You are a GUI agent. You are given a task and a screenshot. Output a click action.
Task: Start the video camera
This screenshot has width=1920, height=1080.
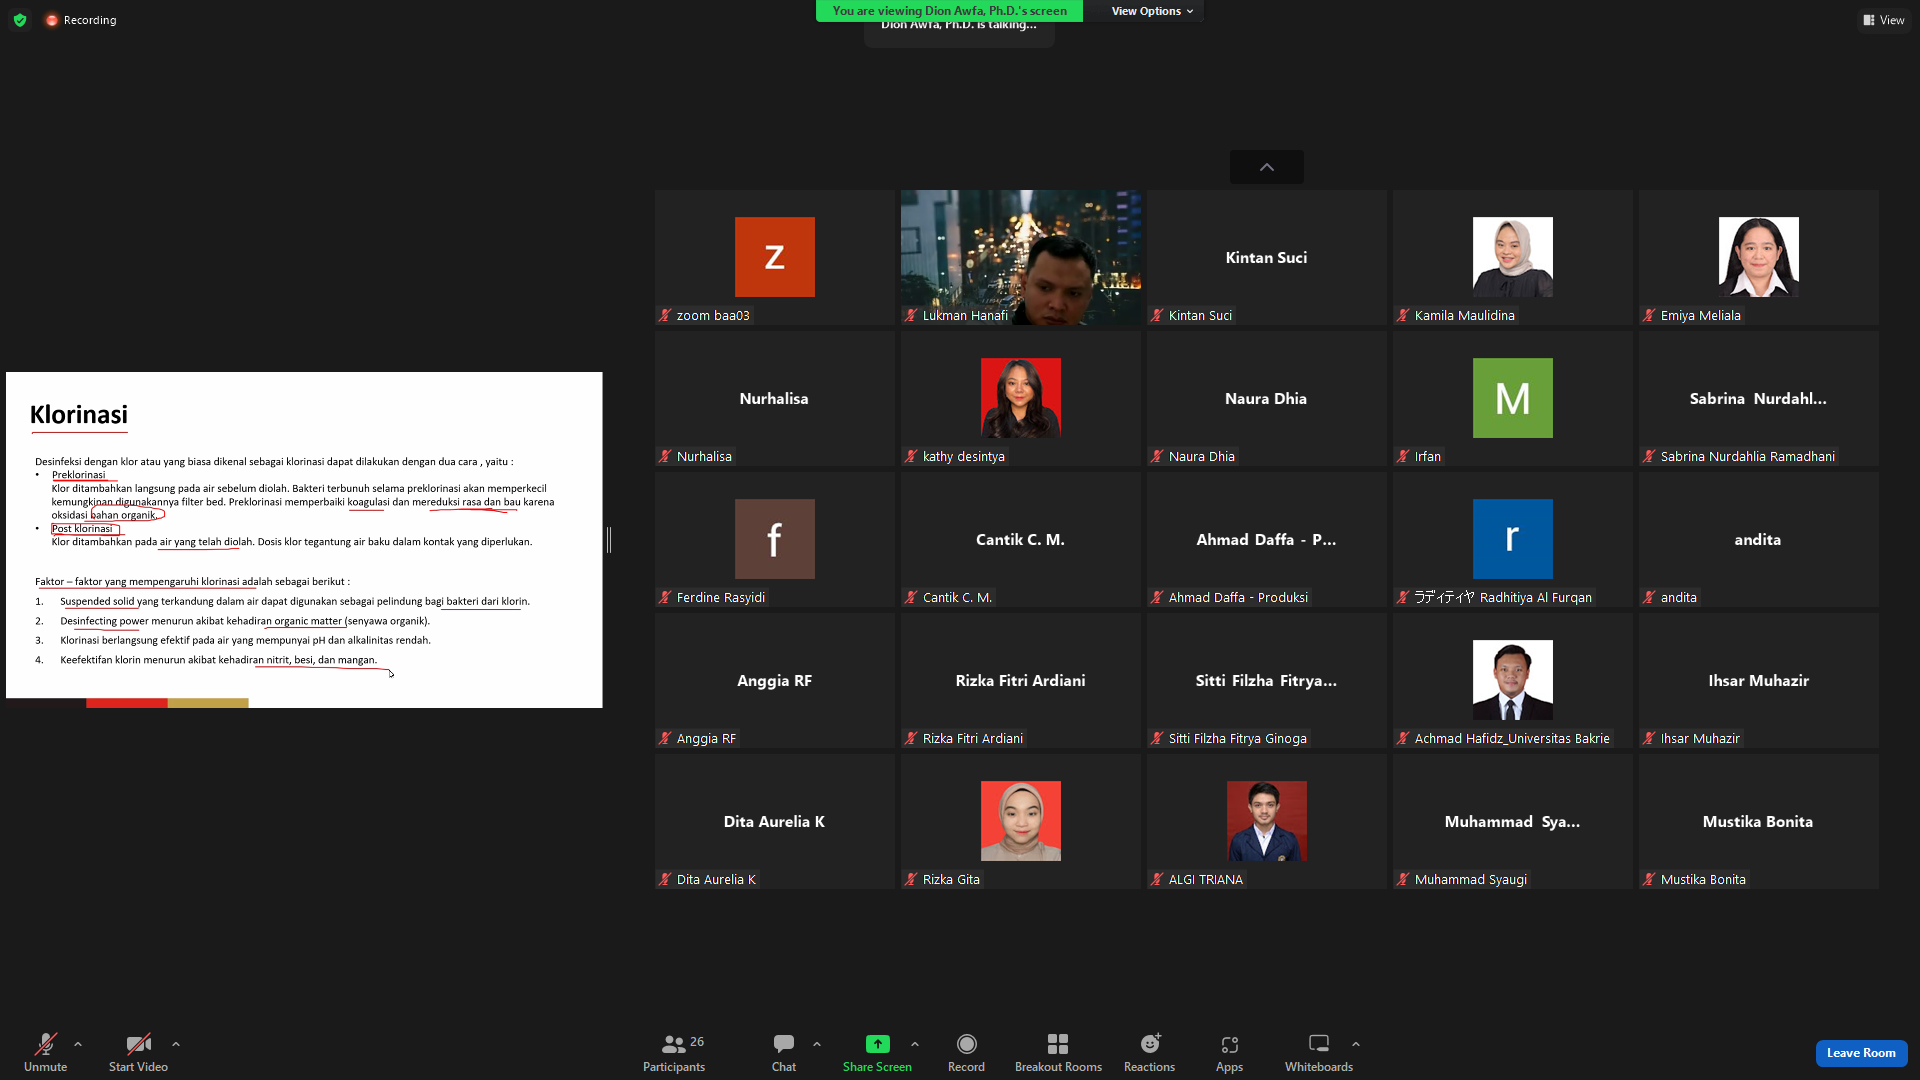[138, 1052]
